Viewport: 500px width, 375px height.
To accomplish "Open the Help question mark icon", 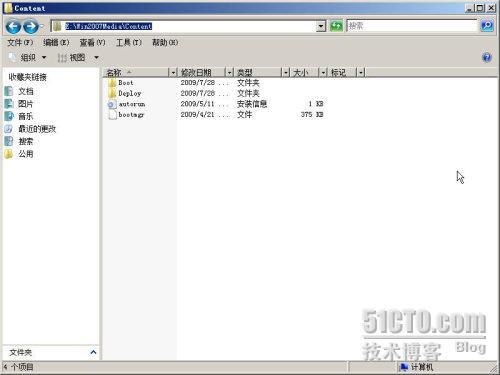I will click(487, 57).
